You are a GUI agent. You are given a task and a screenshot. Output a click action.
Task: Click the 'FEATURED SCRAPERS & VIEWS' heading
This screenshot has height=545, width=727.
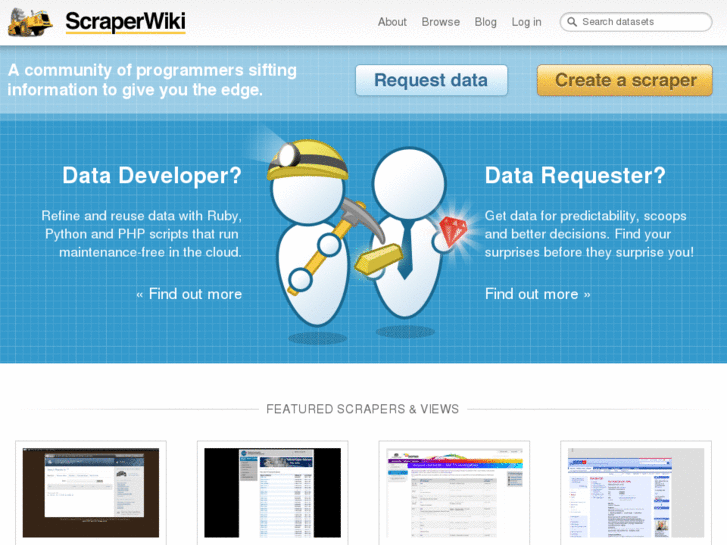tap(363, 409)
